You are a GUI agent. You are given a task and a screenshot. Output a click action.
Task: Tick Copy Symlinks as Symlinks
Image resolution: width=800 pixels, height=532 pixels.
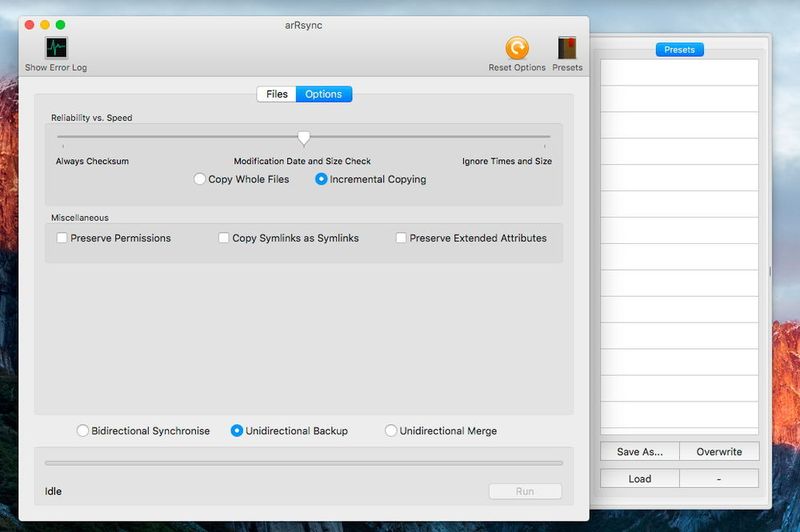tap(224, 238)
